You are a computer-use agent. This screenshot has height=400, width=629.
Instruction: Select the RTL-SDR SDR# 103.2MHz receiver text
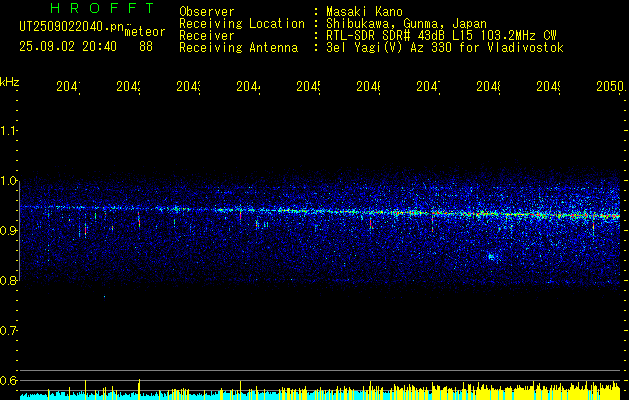(441, 36)
